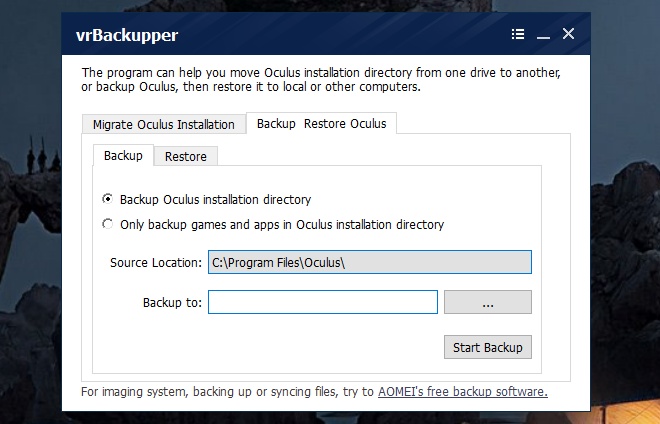Select the Backup sub-tab
This screenshot has height=424, width=660.
point(123,155)
